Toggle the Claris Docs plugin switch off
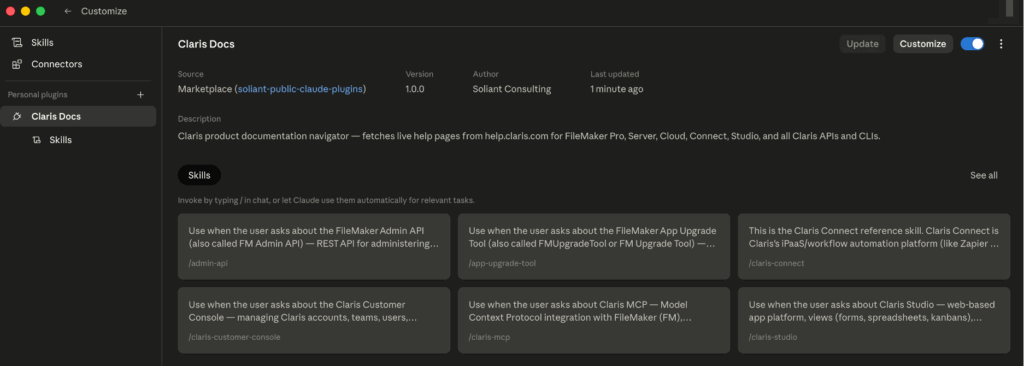The image size is (1024, 366). [x=972, y=44]
